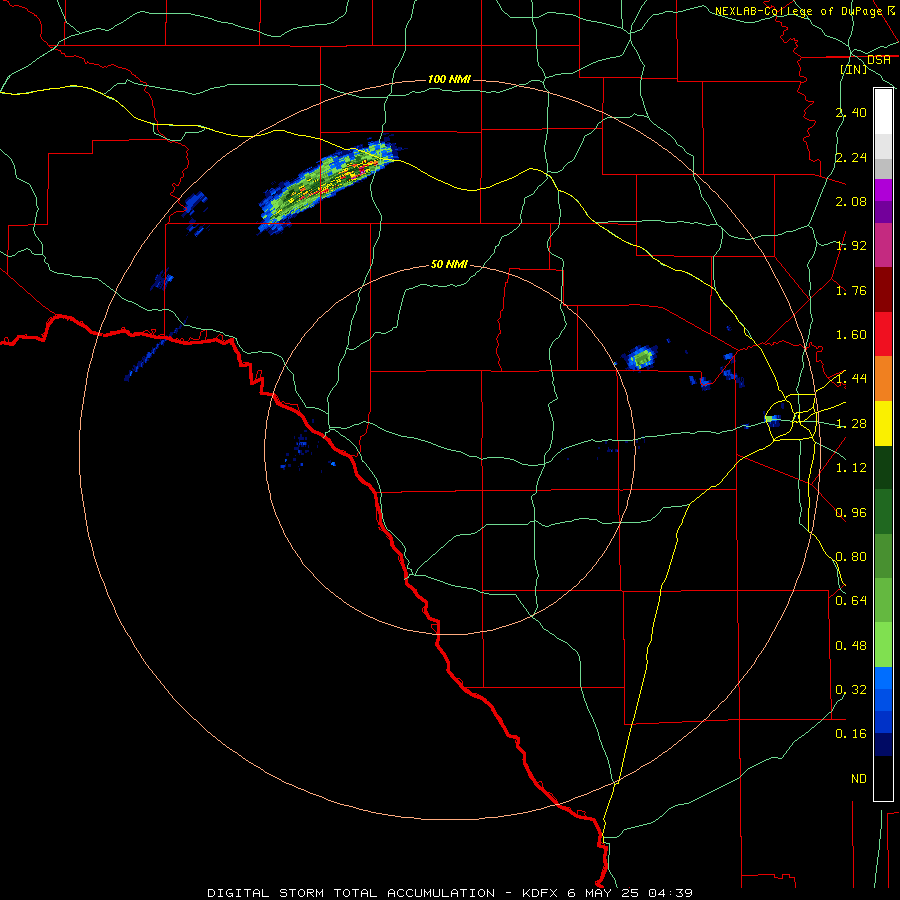Click the '1.92' legend value
The width and height of the screenshot is (900, 900).
tap(851, 246)
